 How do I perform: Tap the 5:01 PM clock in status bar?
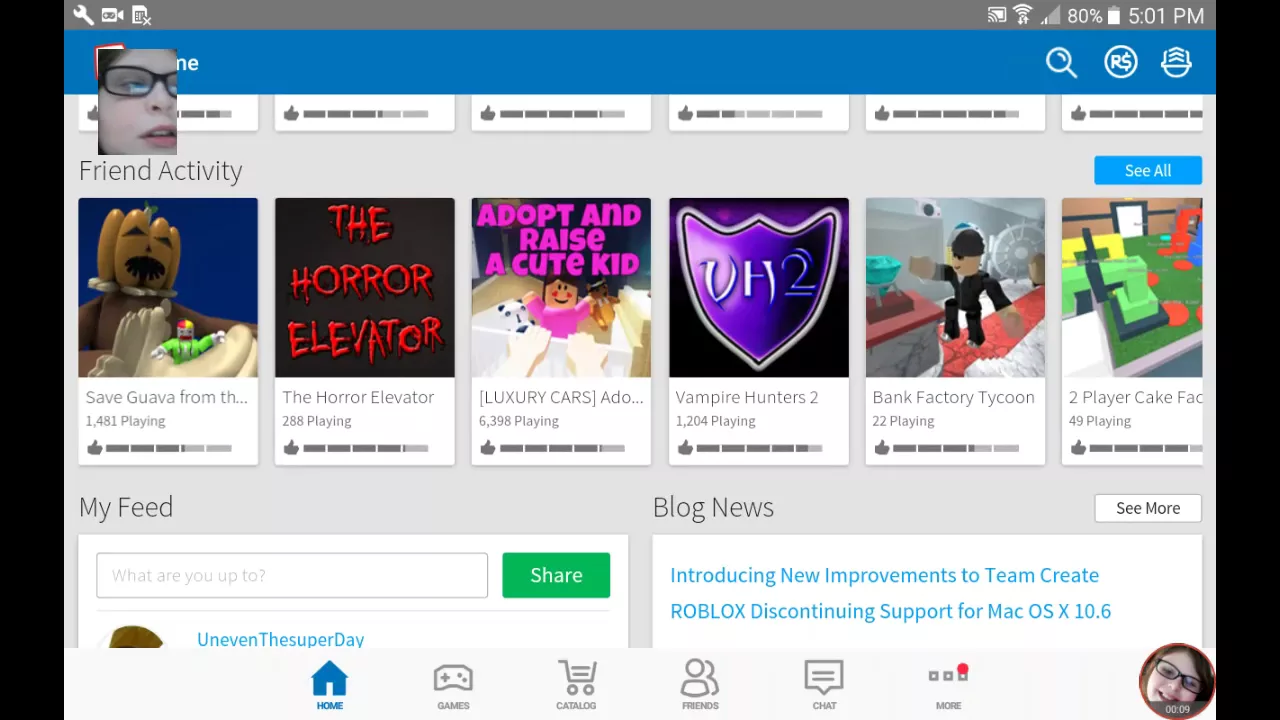1166,16
